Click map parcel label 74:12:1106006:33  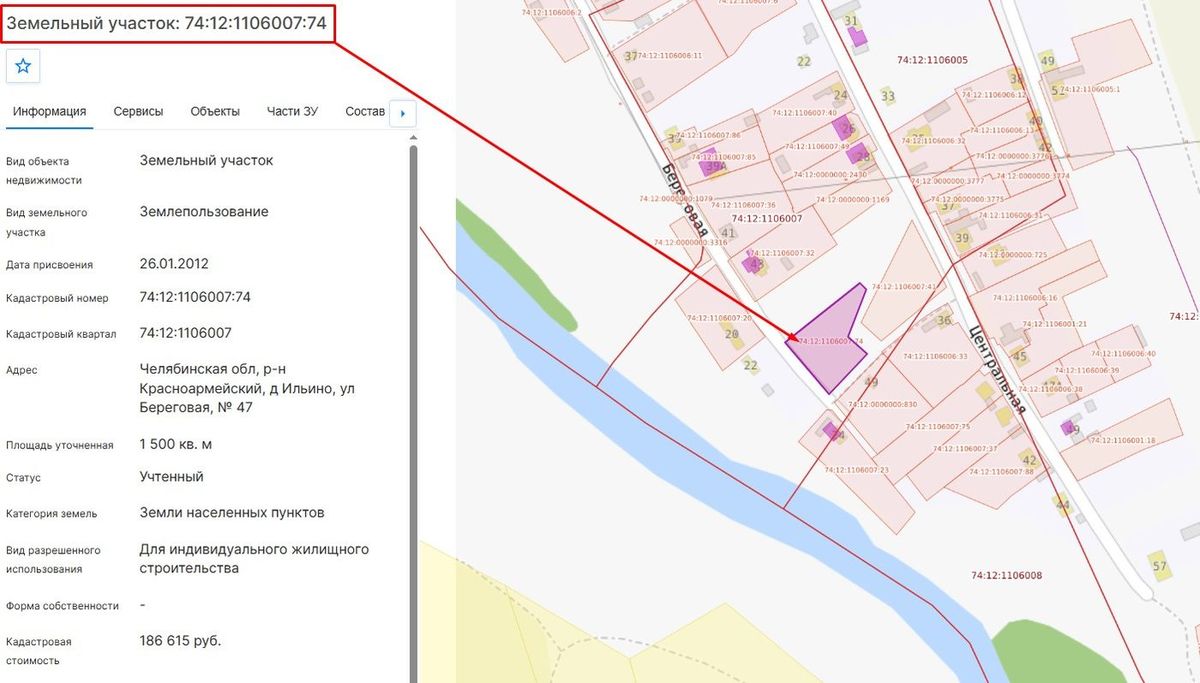[x=935, y=356]
